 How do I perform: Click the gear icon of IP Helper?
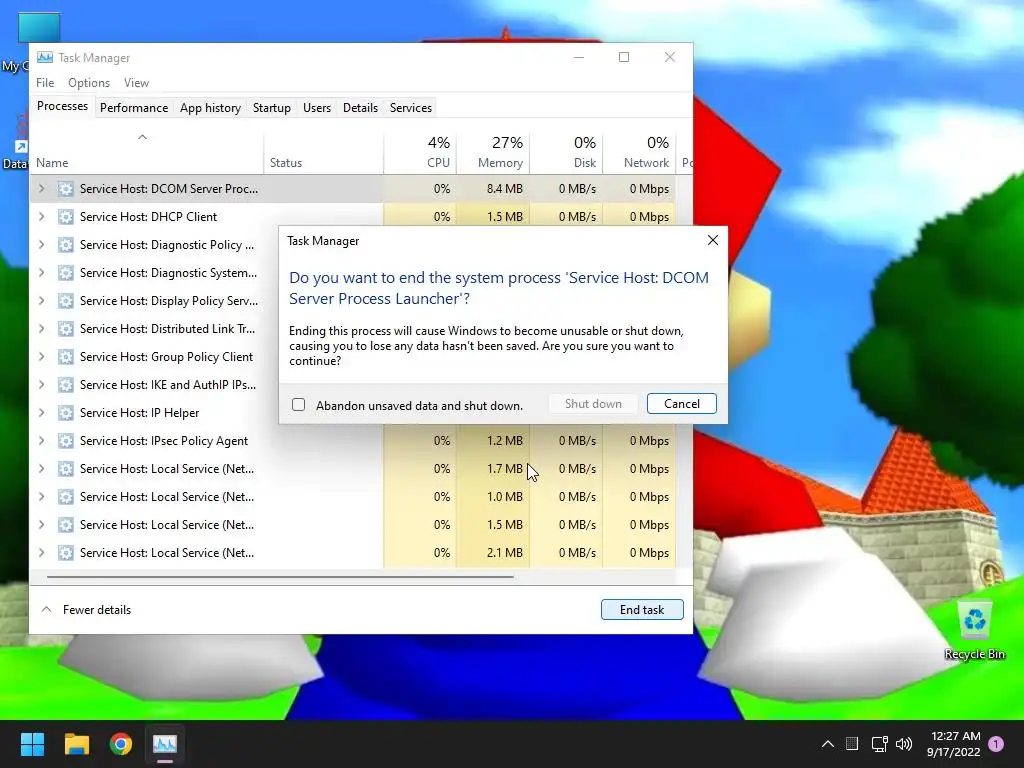[x=65, y=413]
